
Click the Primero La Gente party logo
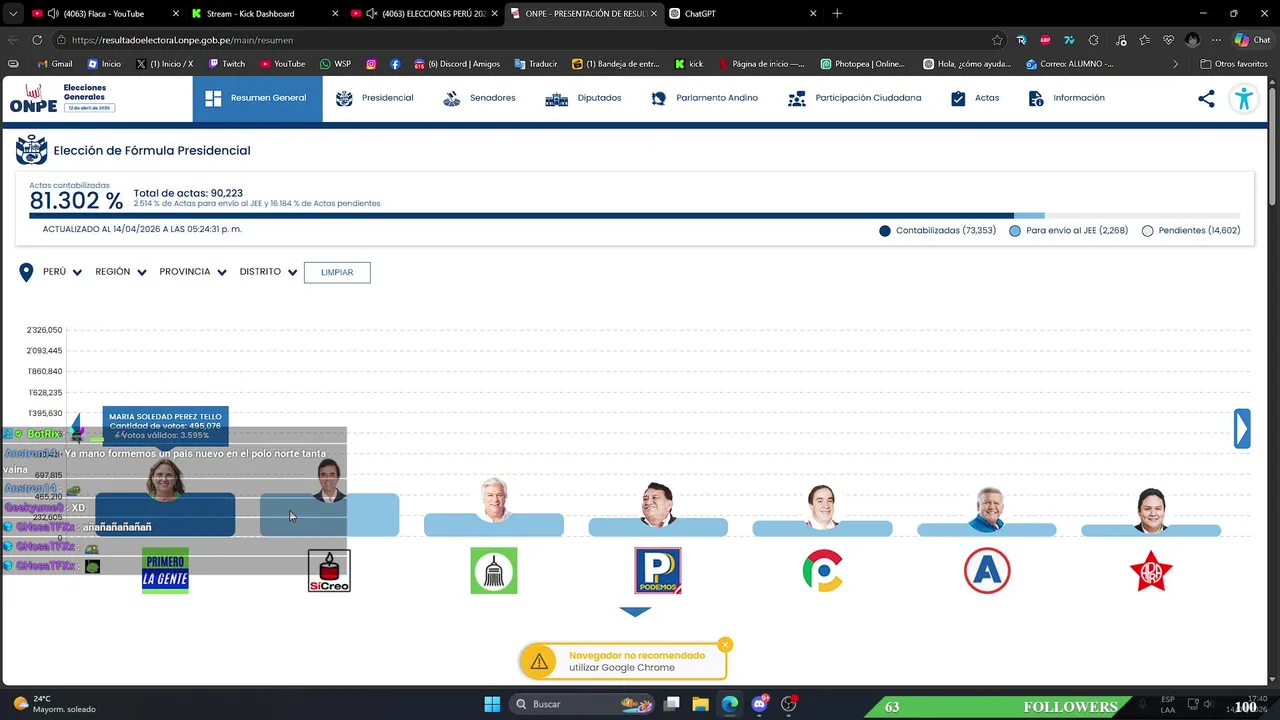(165, 570)
